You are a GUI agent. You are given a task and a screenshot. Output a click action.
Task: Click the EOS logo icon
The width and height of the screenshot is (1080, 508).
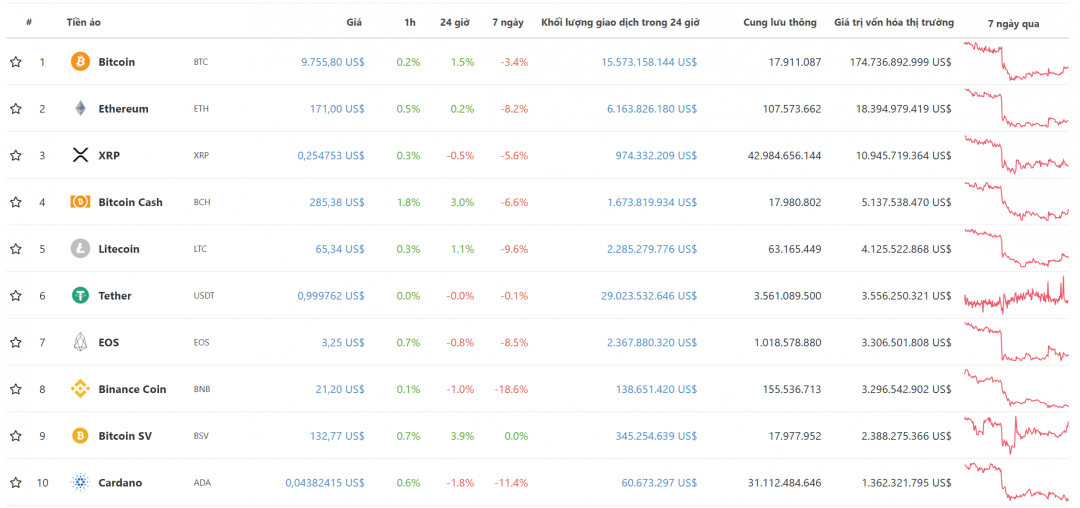click(81, 342)
